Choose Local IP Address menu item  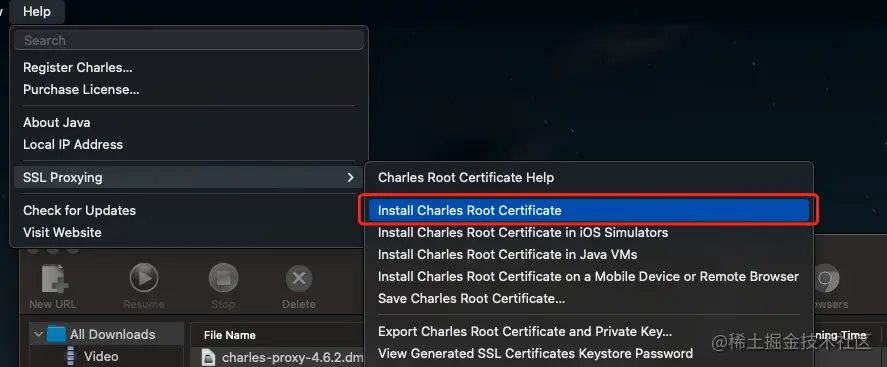(189, 144)
